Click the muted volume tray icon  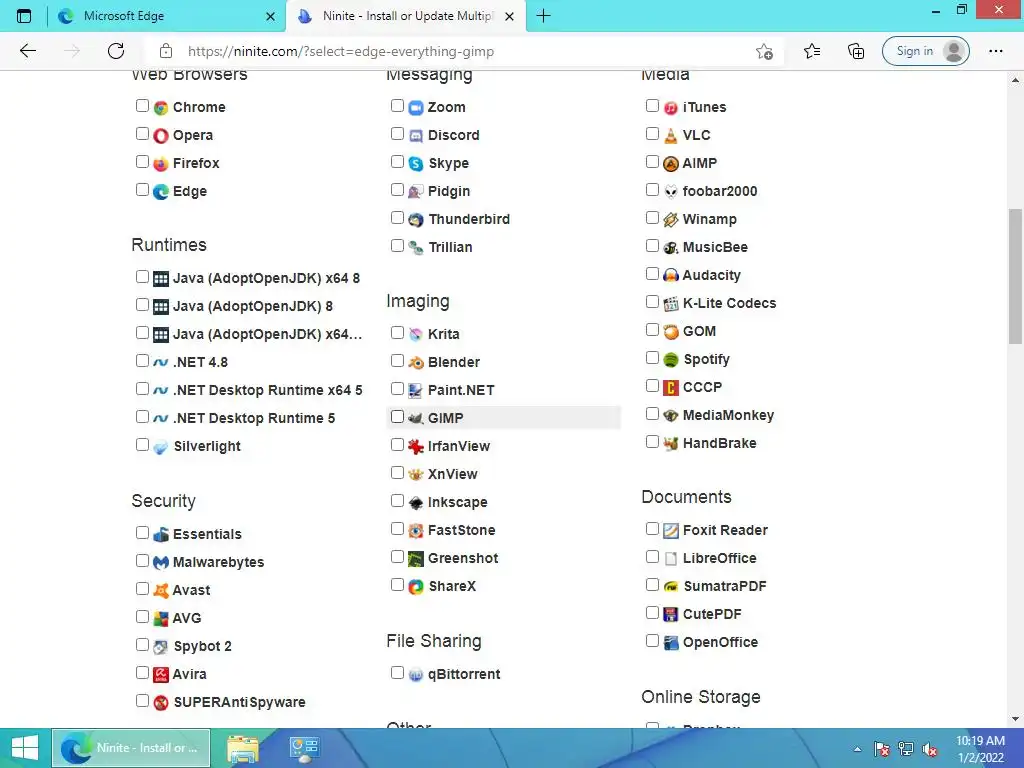[930, 749]
